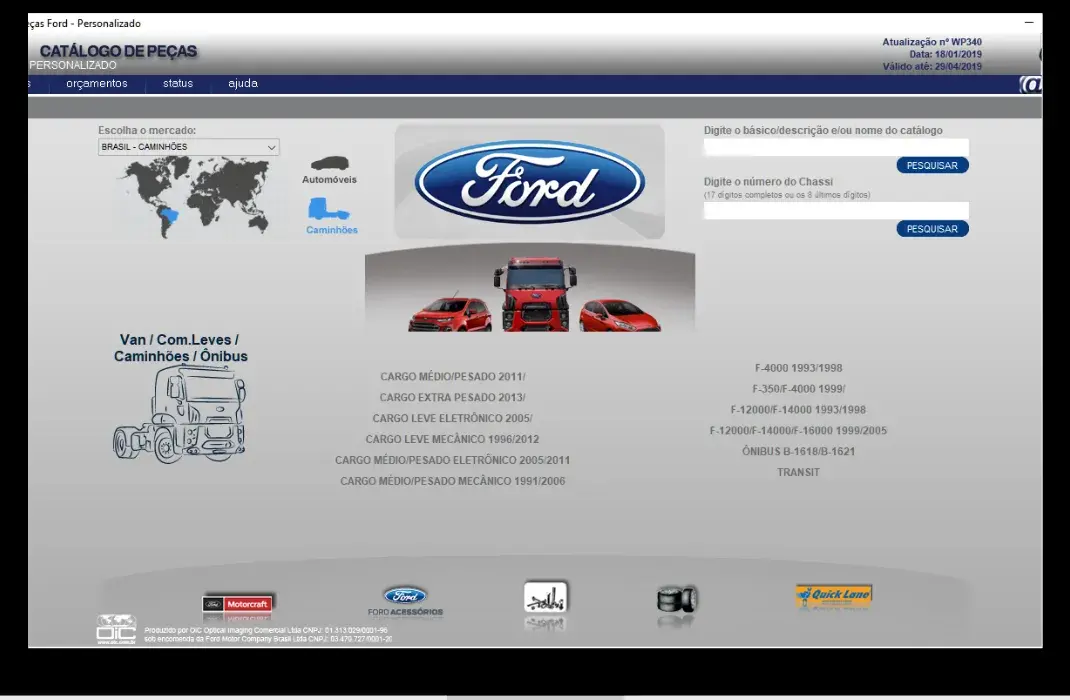
Task: Minimize the window
Action: coord(1029,23)
